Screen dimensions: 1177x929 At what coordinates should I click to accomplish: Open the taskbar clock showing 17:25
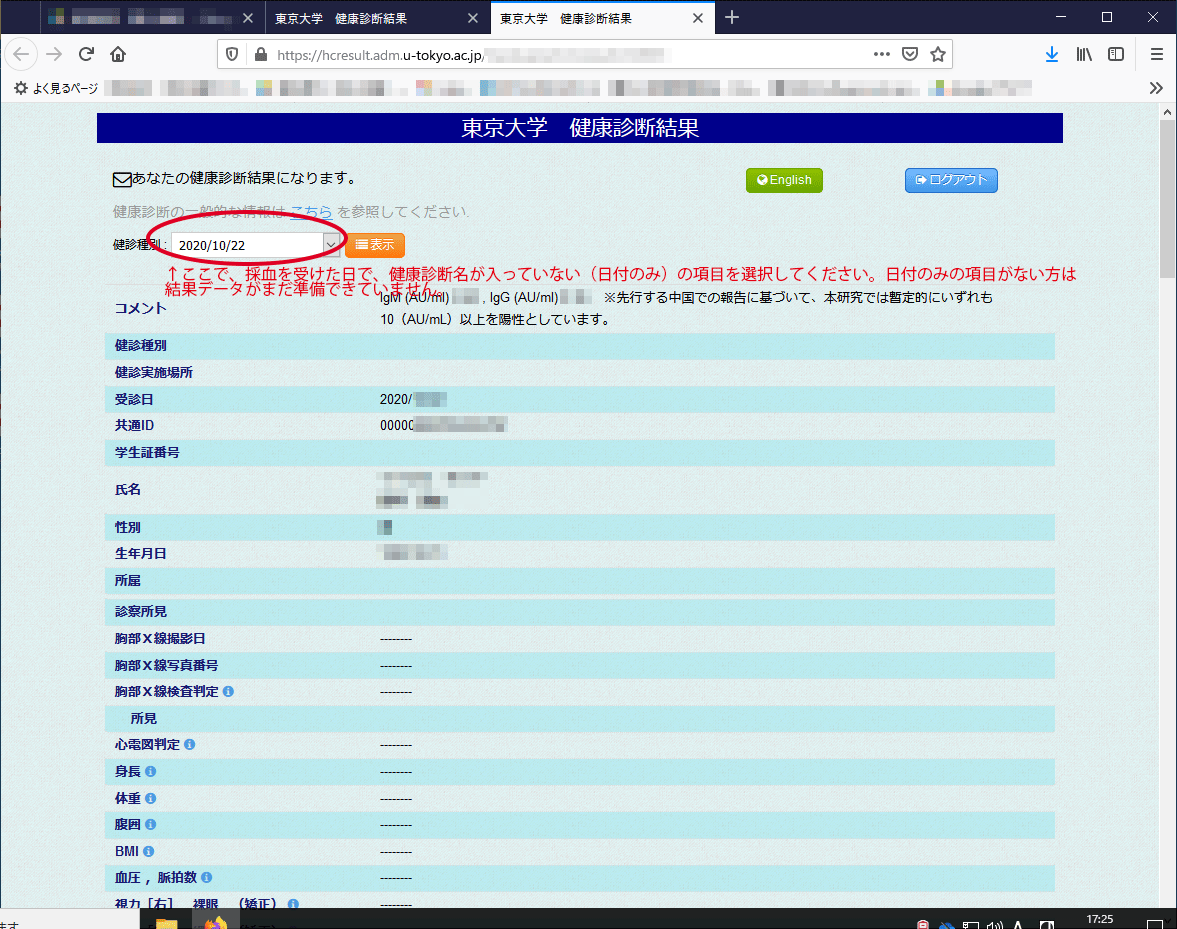(1100, 919)
